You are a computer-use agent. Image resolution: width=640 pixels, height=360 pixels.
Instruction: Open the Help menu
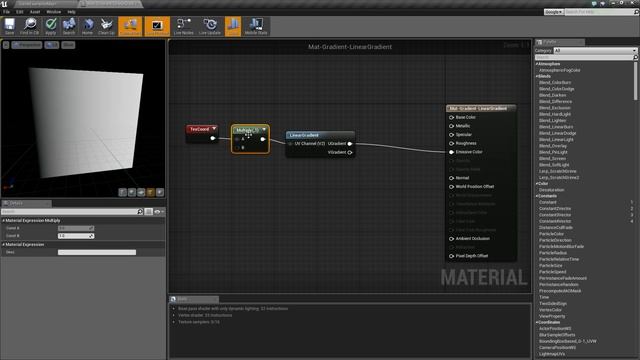pyautogui.click(x=71, y=12)
